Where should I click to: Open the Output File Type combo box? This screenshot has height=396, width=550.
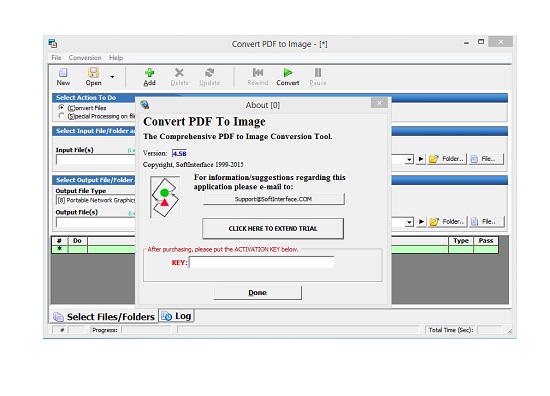tap(96, 200)
